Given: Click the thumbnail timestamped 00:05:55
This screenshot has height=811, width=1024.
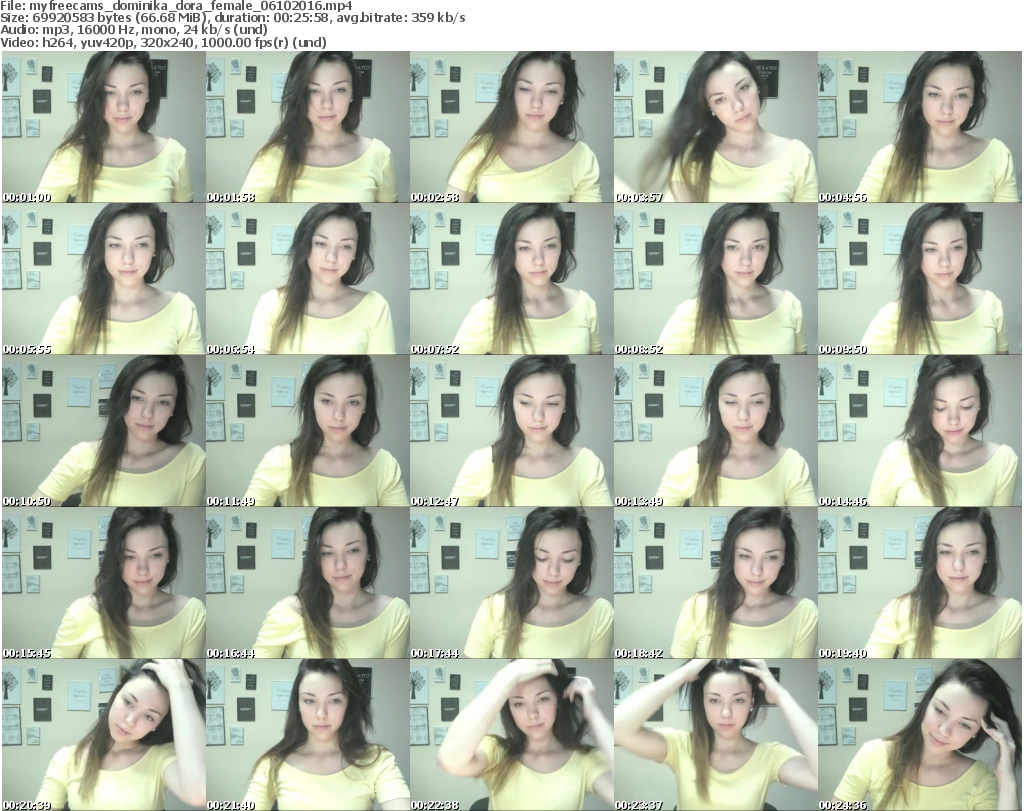Looking at the screenshot, I should click(102, 279).
